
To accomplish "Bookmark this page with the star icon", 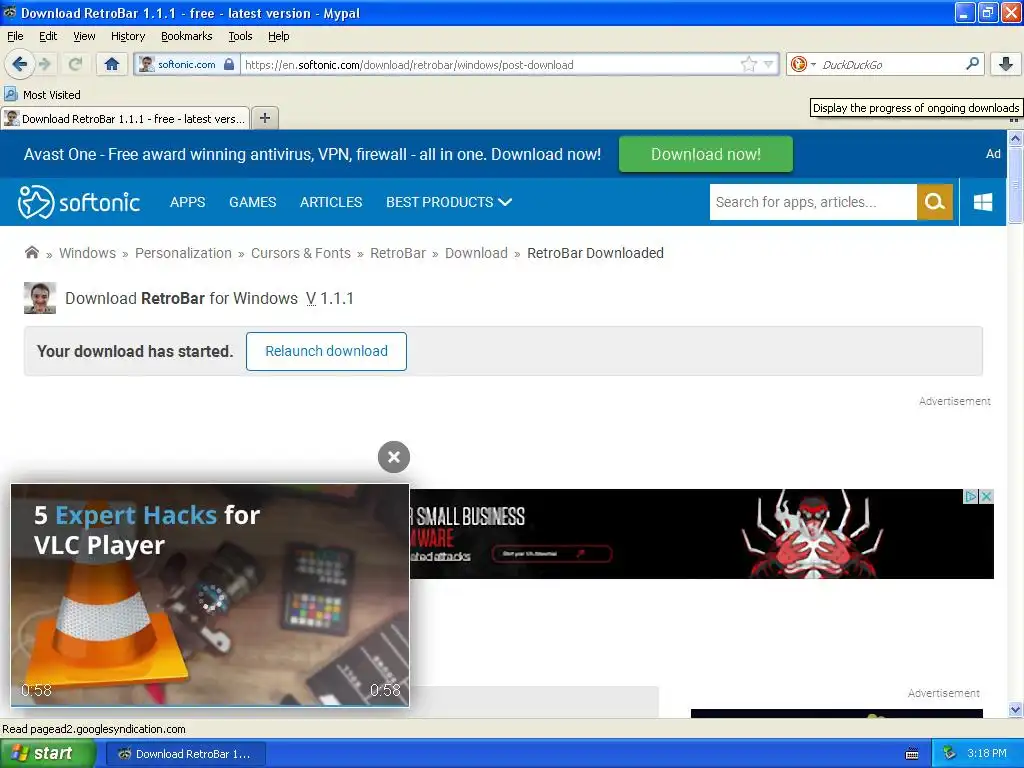I will pos(748,64).
